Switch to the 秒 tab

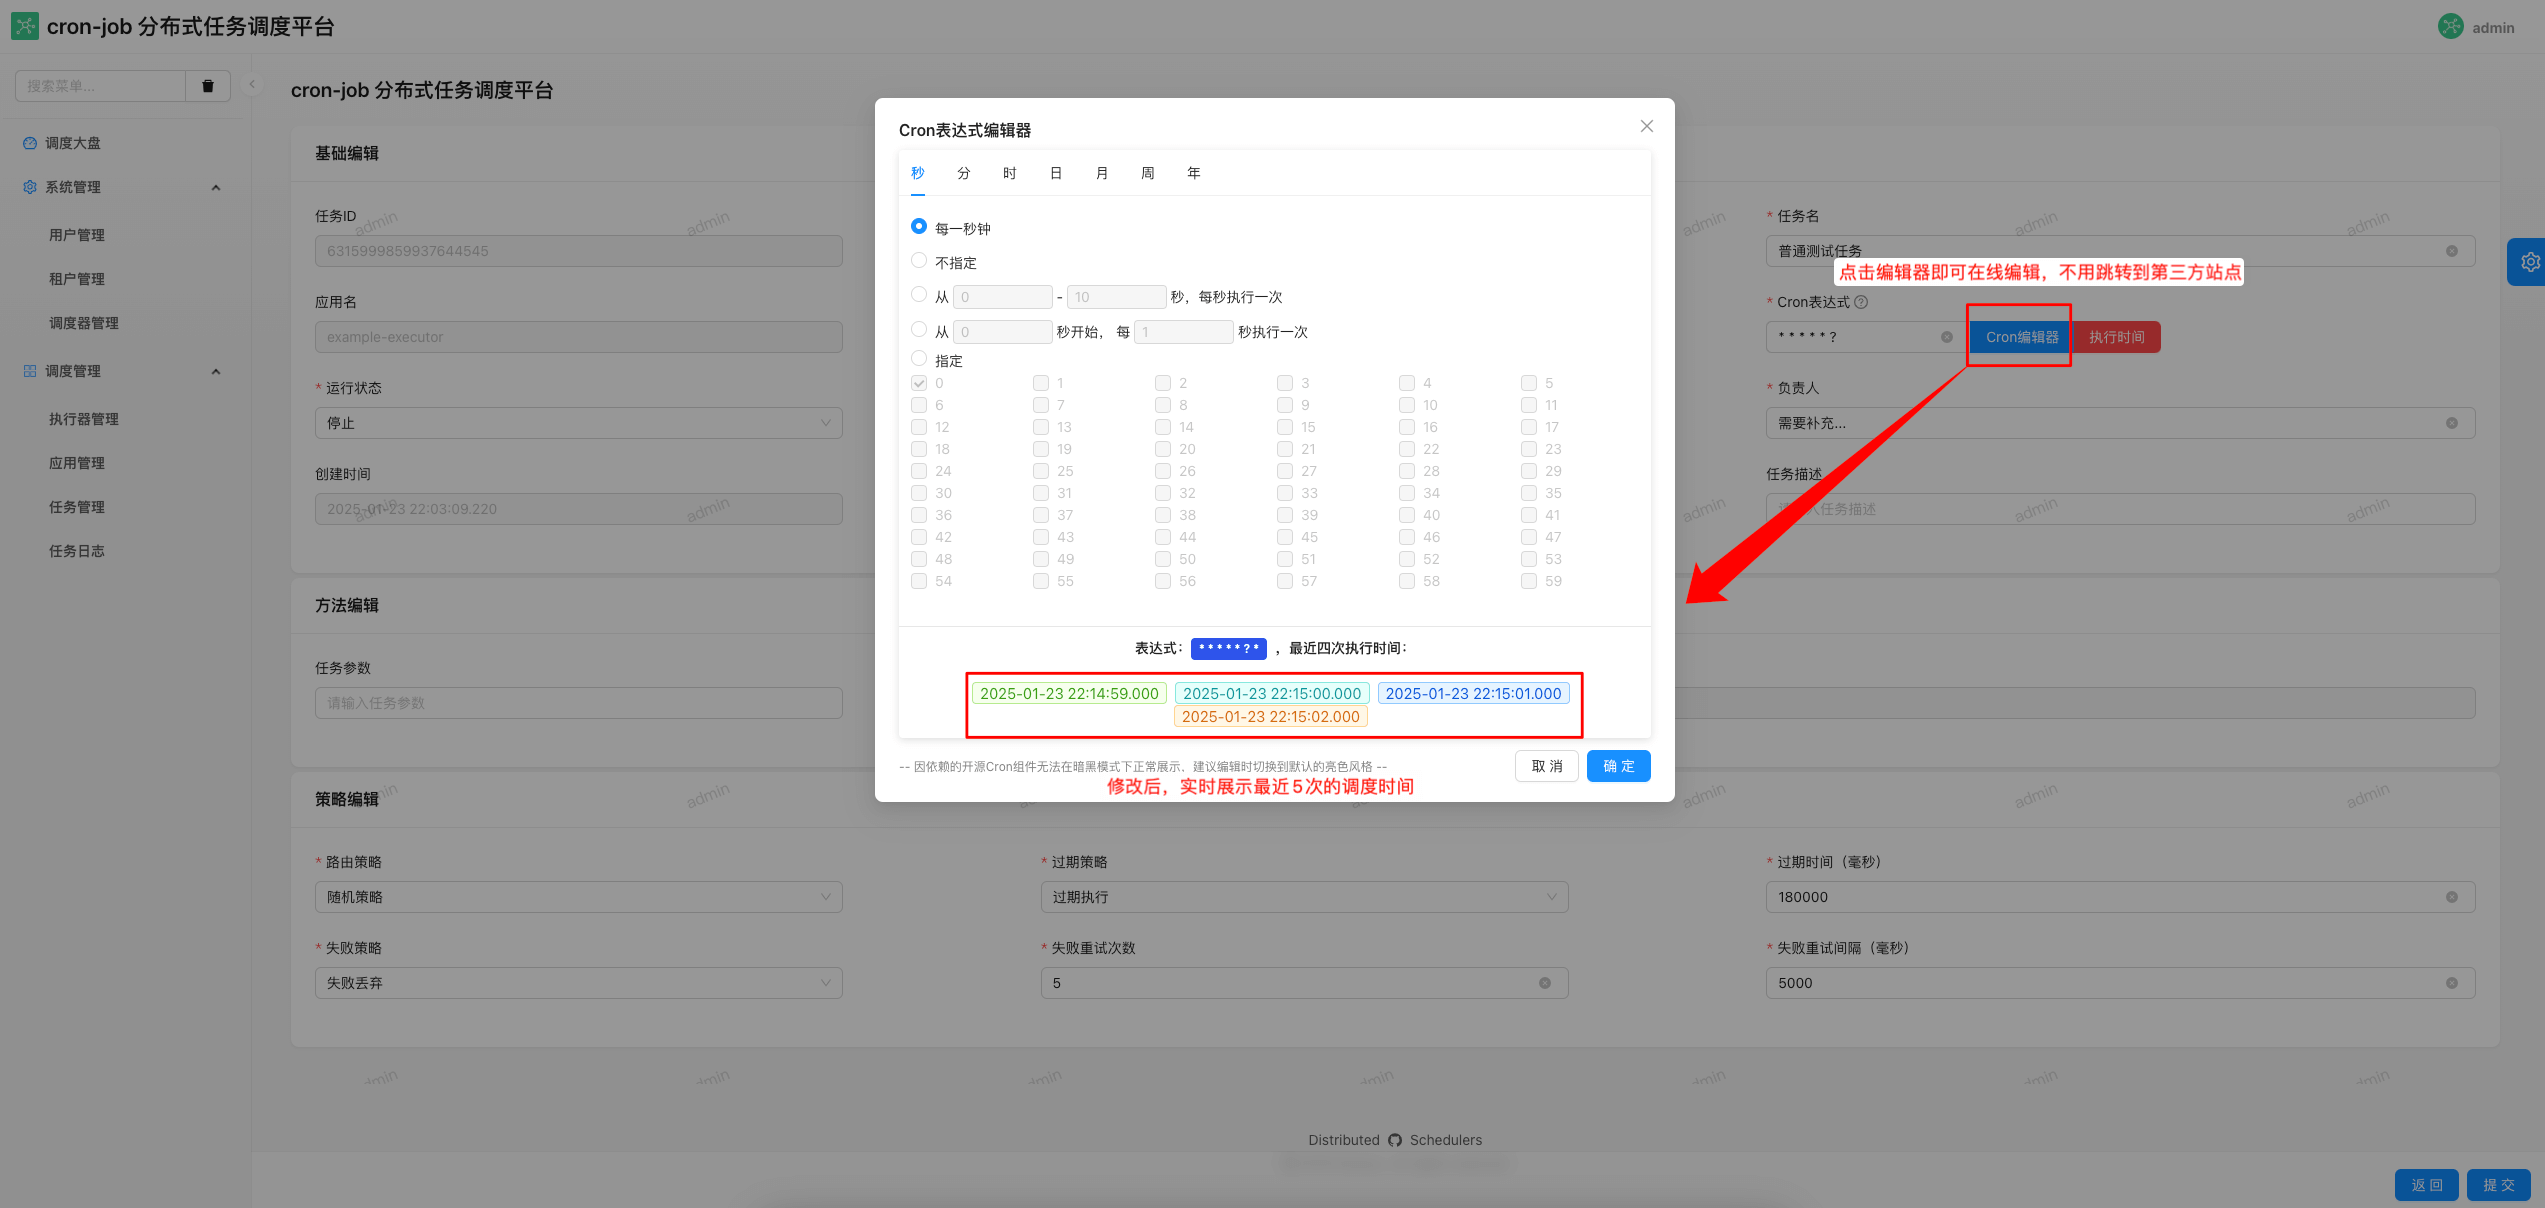[918, 173]
